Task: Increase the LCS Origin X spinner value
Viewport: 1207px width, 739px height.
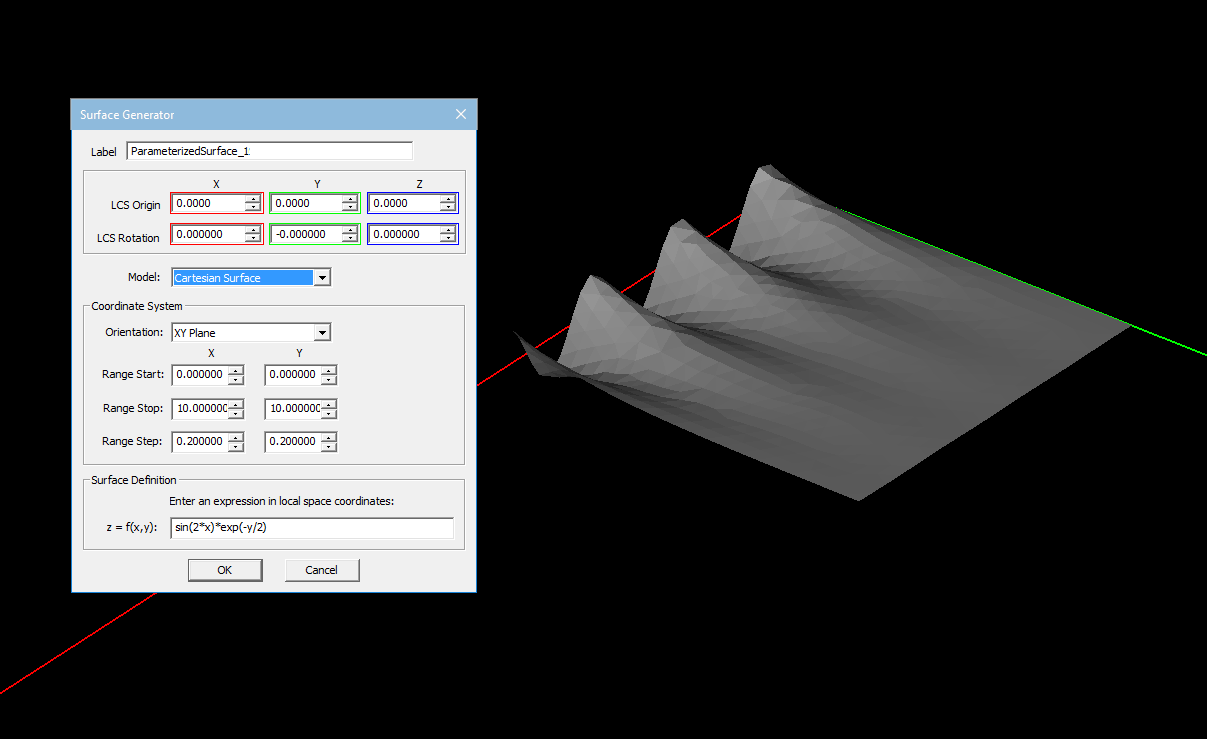Action: [253, 199]
